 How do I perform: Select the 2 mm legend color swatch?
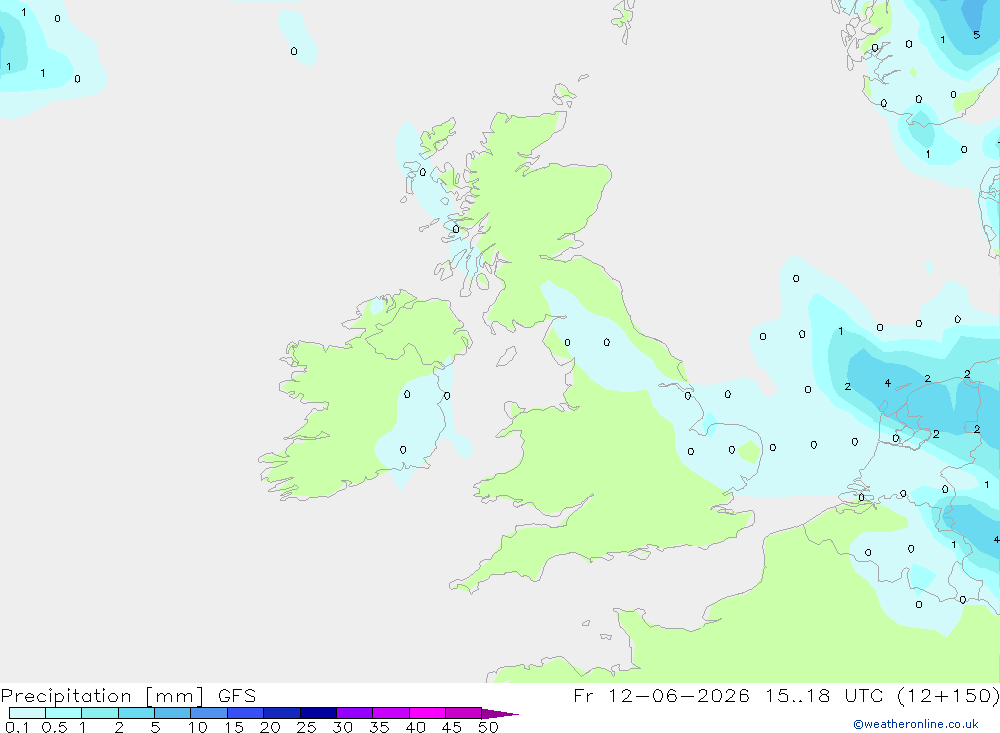(136, 713)
